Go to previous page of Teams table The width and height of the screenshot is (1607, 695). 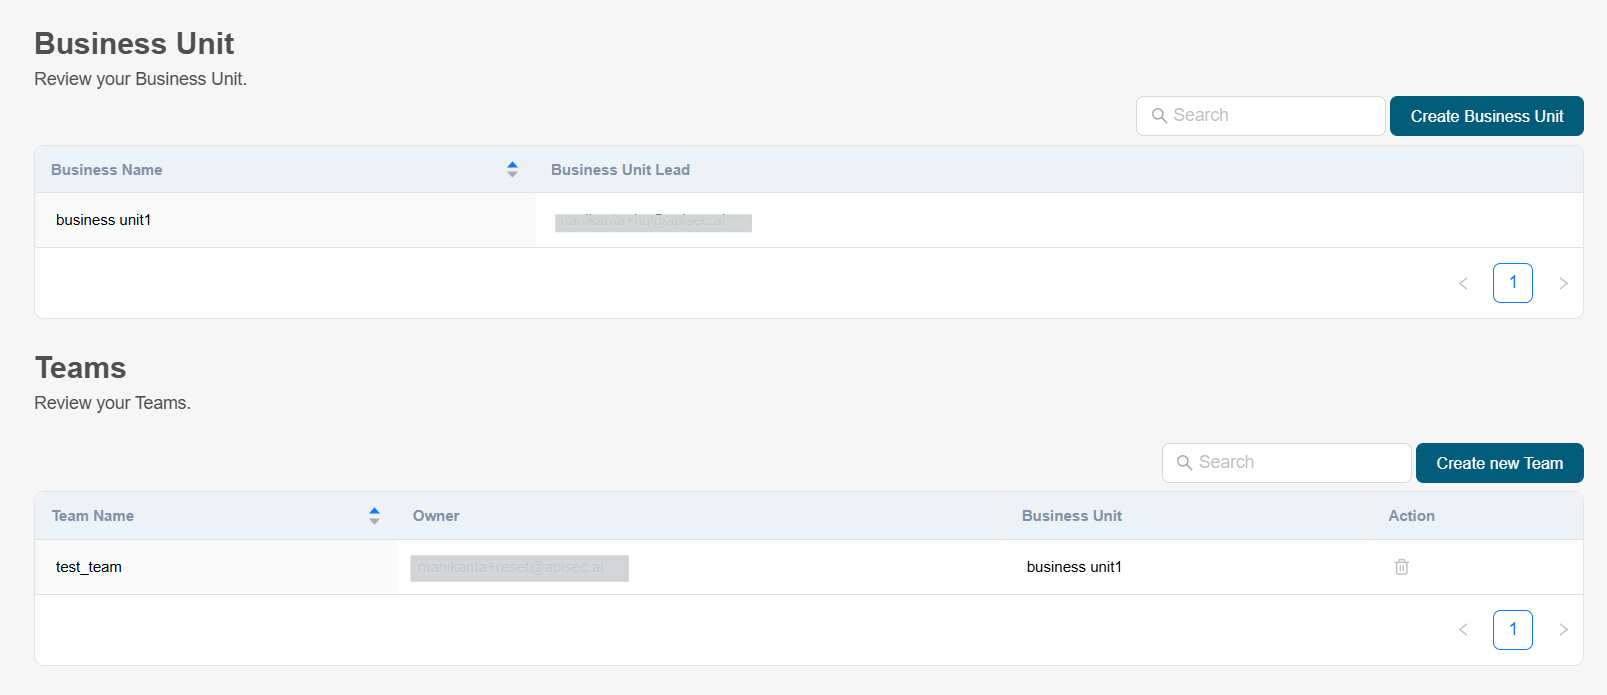coord(1463,630)
